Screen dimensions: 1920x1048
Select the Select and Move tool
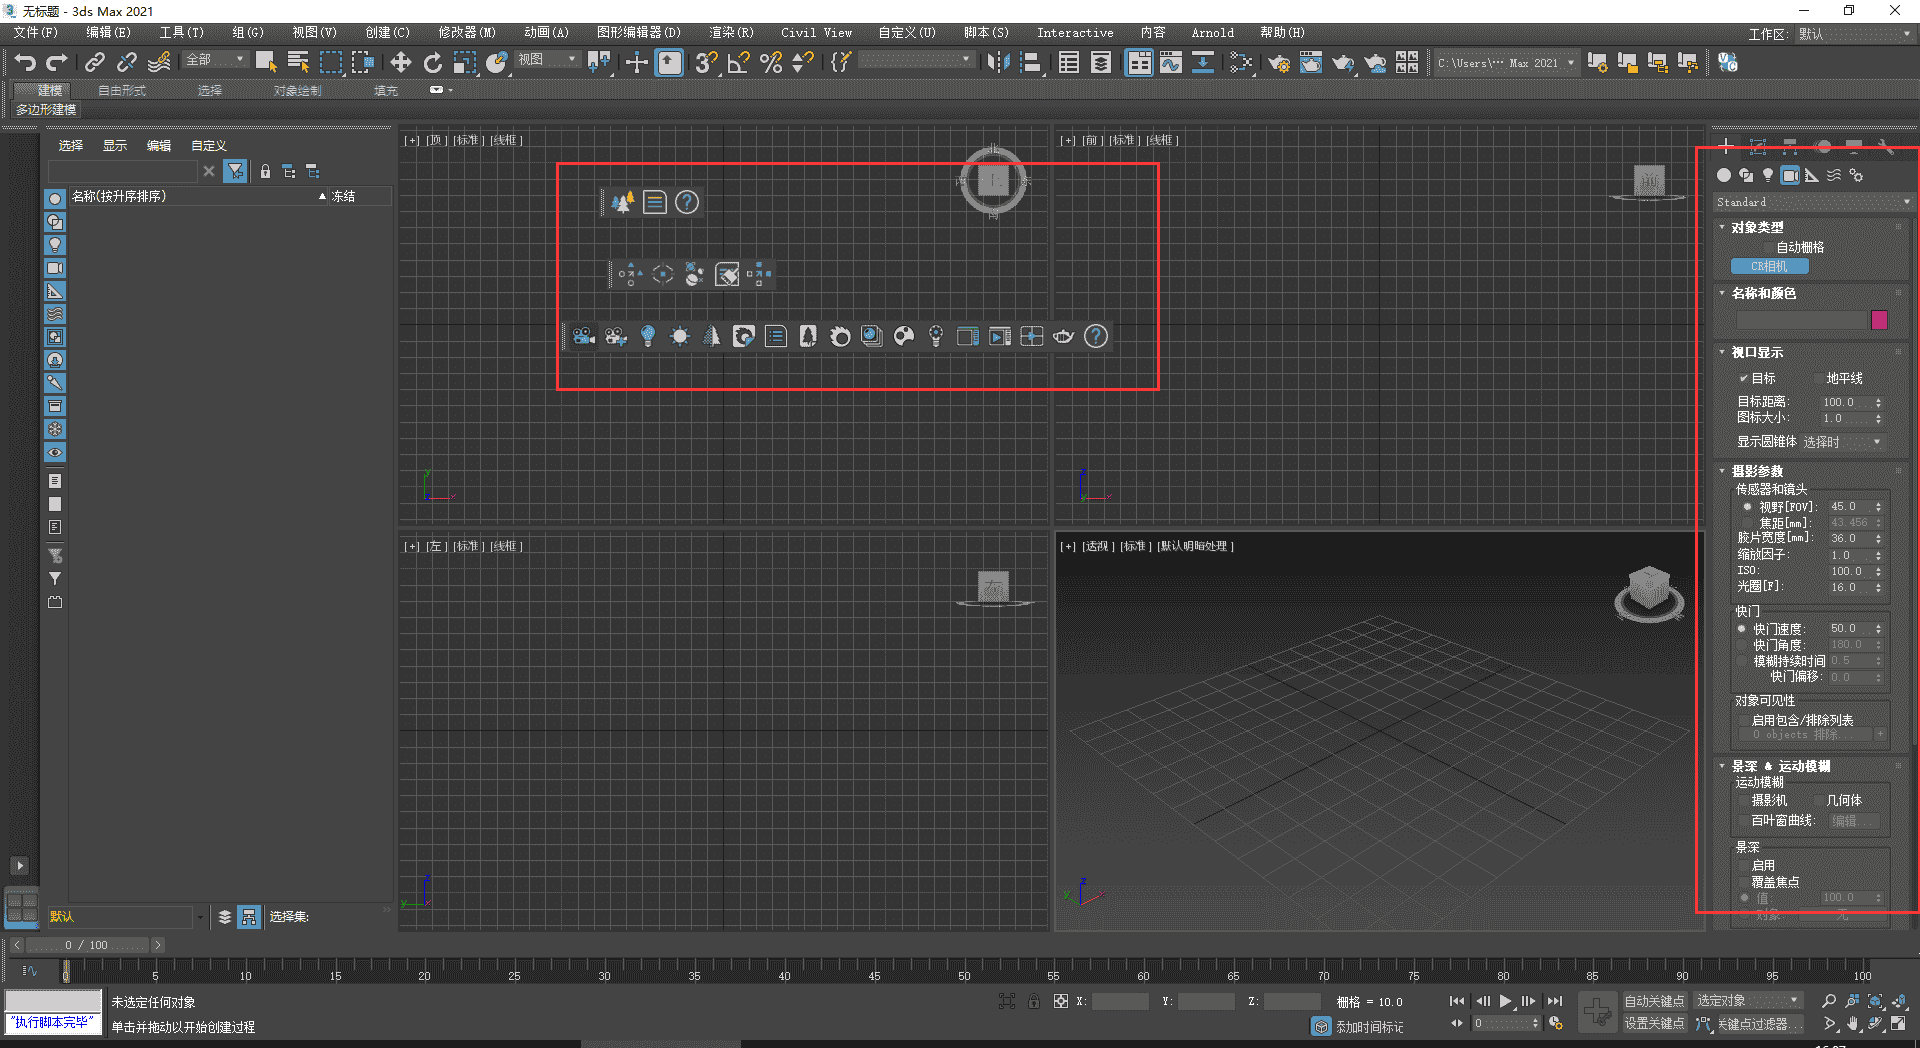(x=400, y=62)
